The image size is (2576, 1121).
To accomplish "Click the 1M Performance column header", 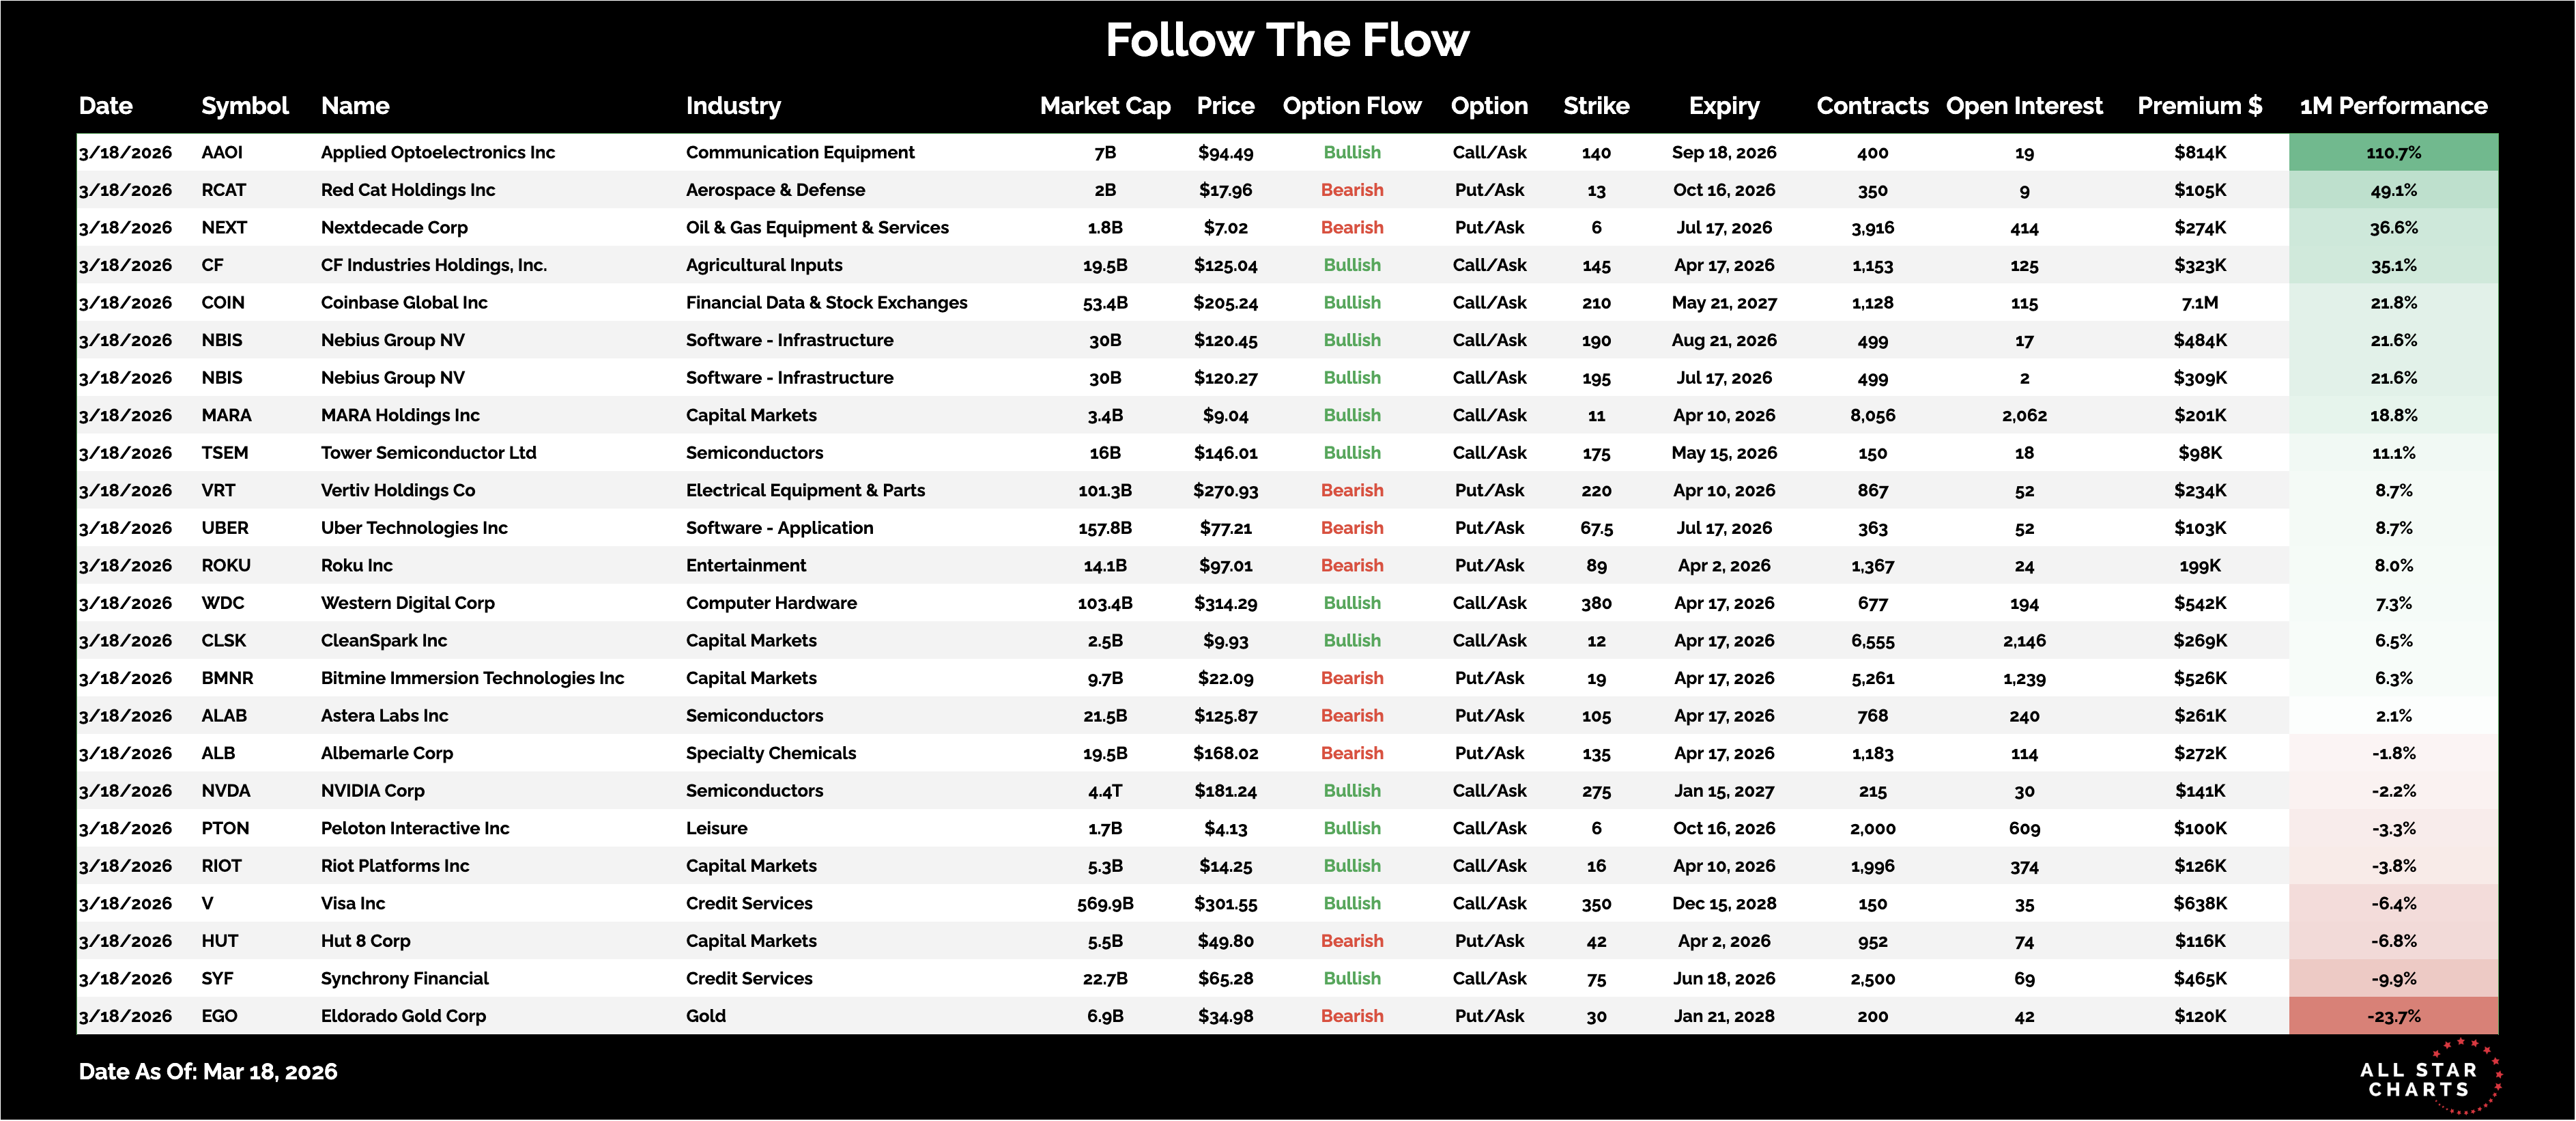I will click(x=2392, y=106).
